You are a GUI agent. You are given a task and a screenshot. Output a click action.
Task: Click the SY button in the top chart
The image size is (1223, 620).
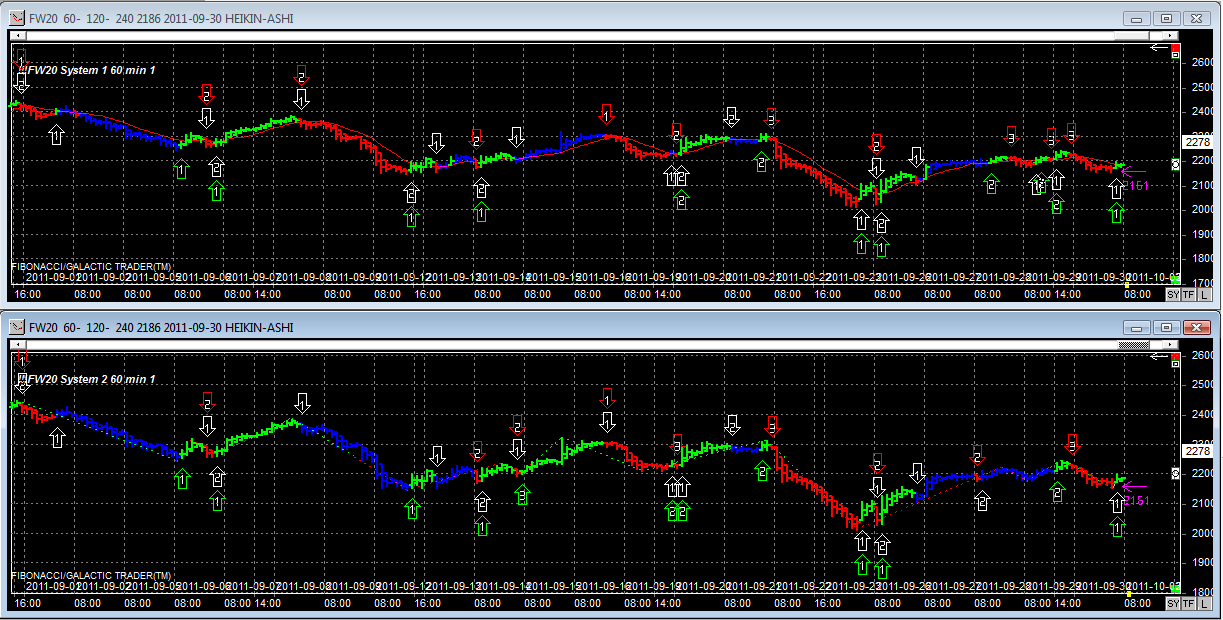click(1173, 295)
